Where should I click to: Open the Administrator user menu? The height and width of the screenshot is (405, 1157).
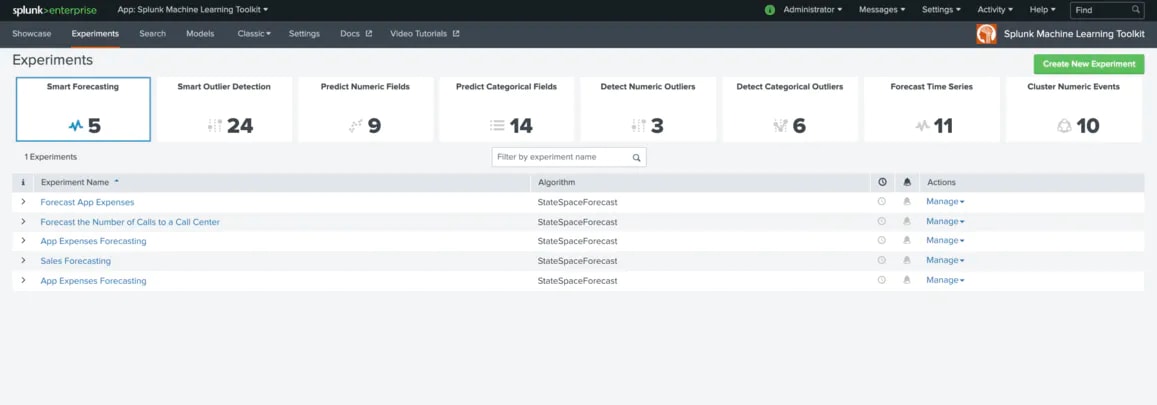pyautogui.click(x=812, y=10)
